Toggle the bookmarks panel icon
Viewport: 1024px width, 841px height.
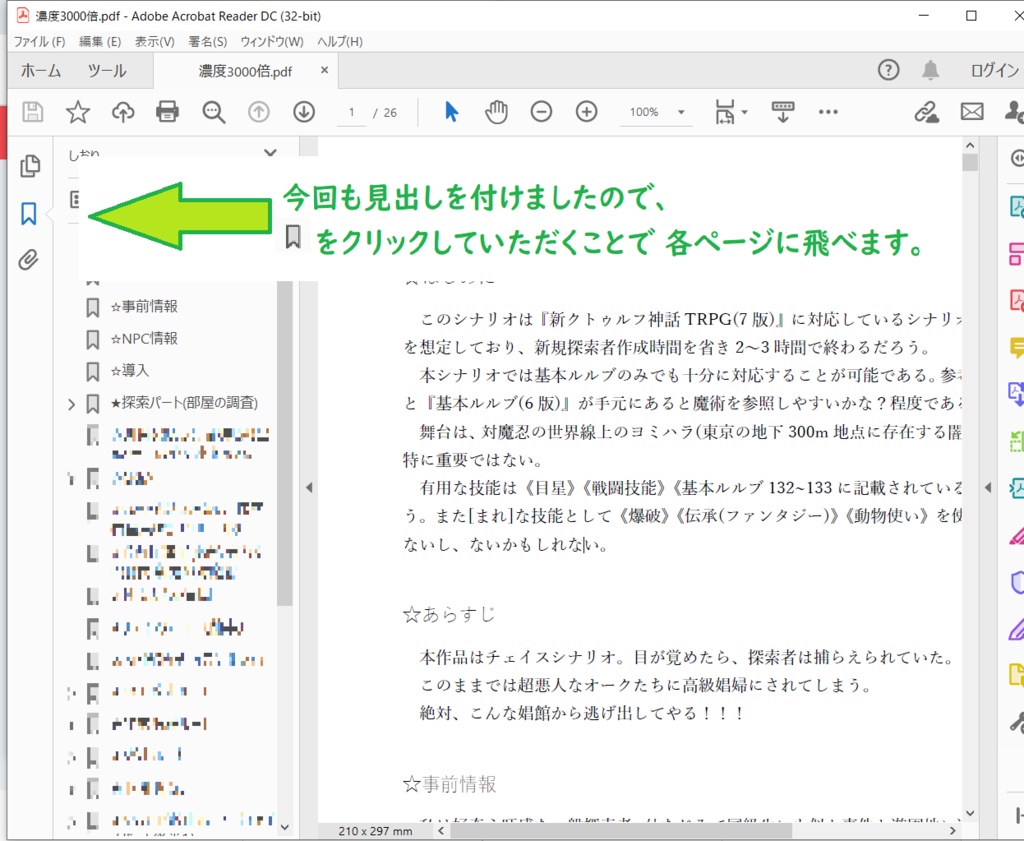click(29, 214)
